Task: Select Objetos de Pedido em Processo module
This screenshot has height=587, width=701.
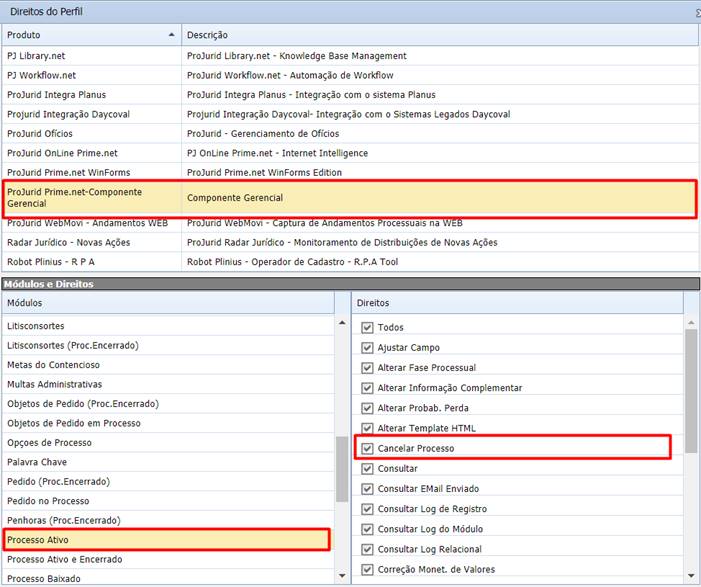Action: [x=168, y=423]
